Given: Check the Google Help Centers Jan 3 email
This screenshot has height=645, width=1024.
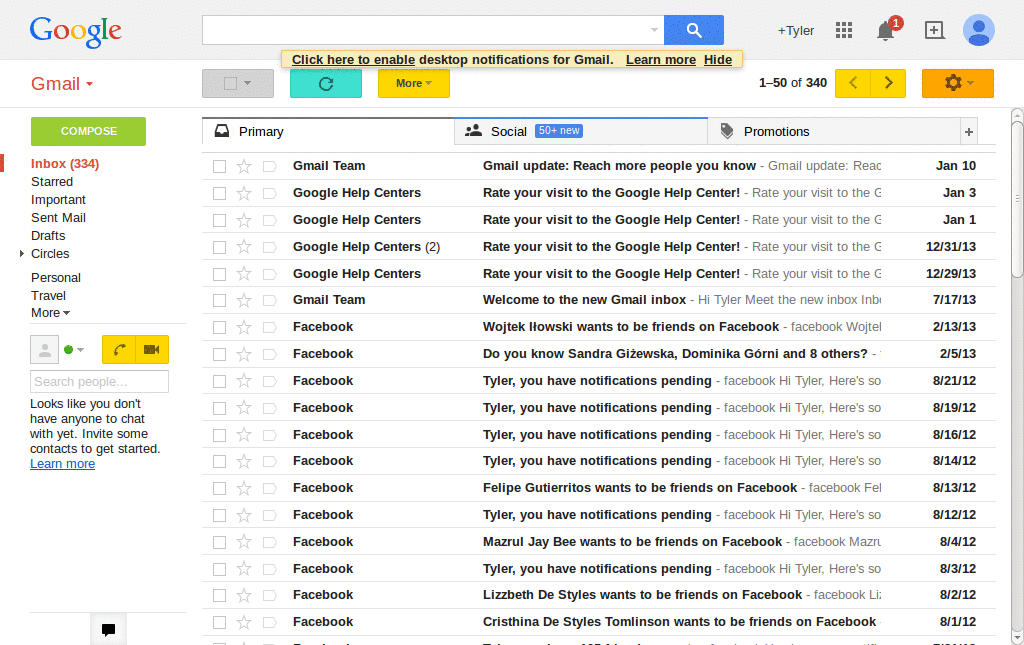Looking at the screenshot, I should (219, 193).
